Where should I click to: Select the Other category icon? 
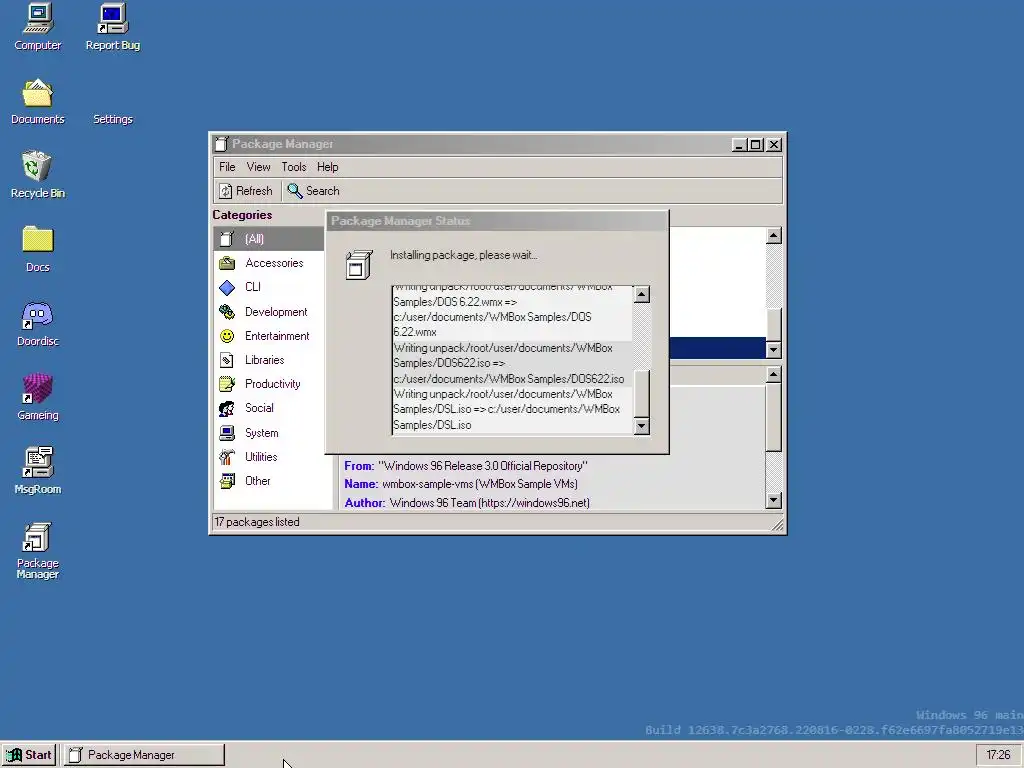[227, 481]
